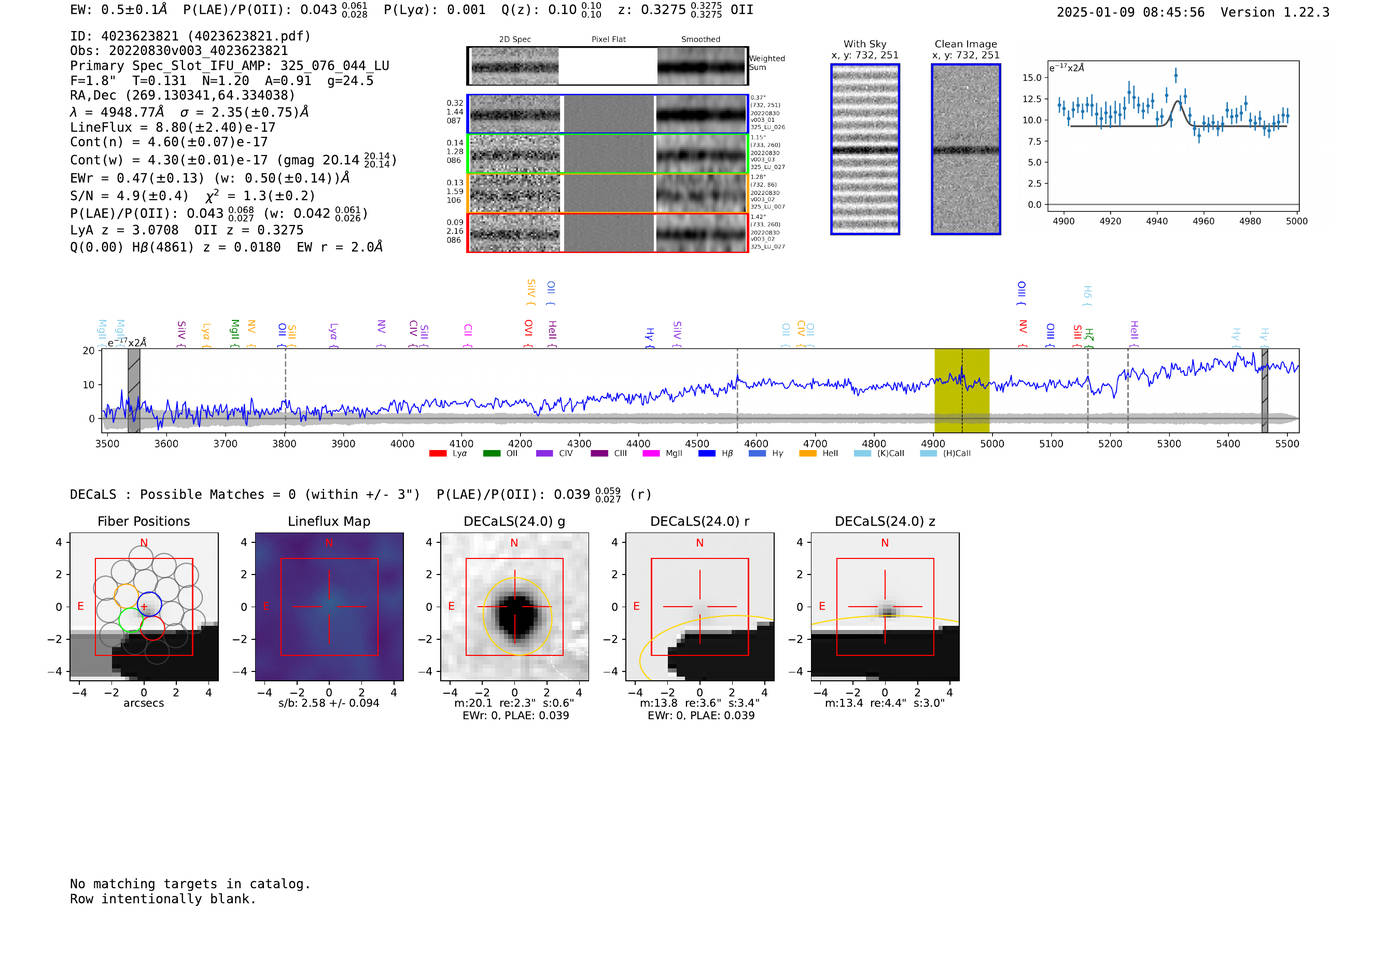Click the (H)CaII legend swatch

pyautogui.click(x=928, y=453)
